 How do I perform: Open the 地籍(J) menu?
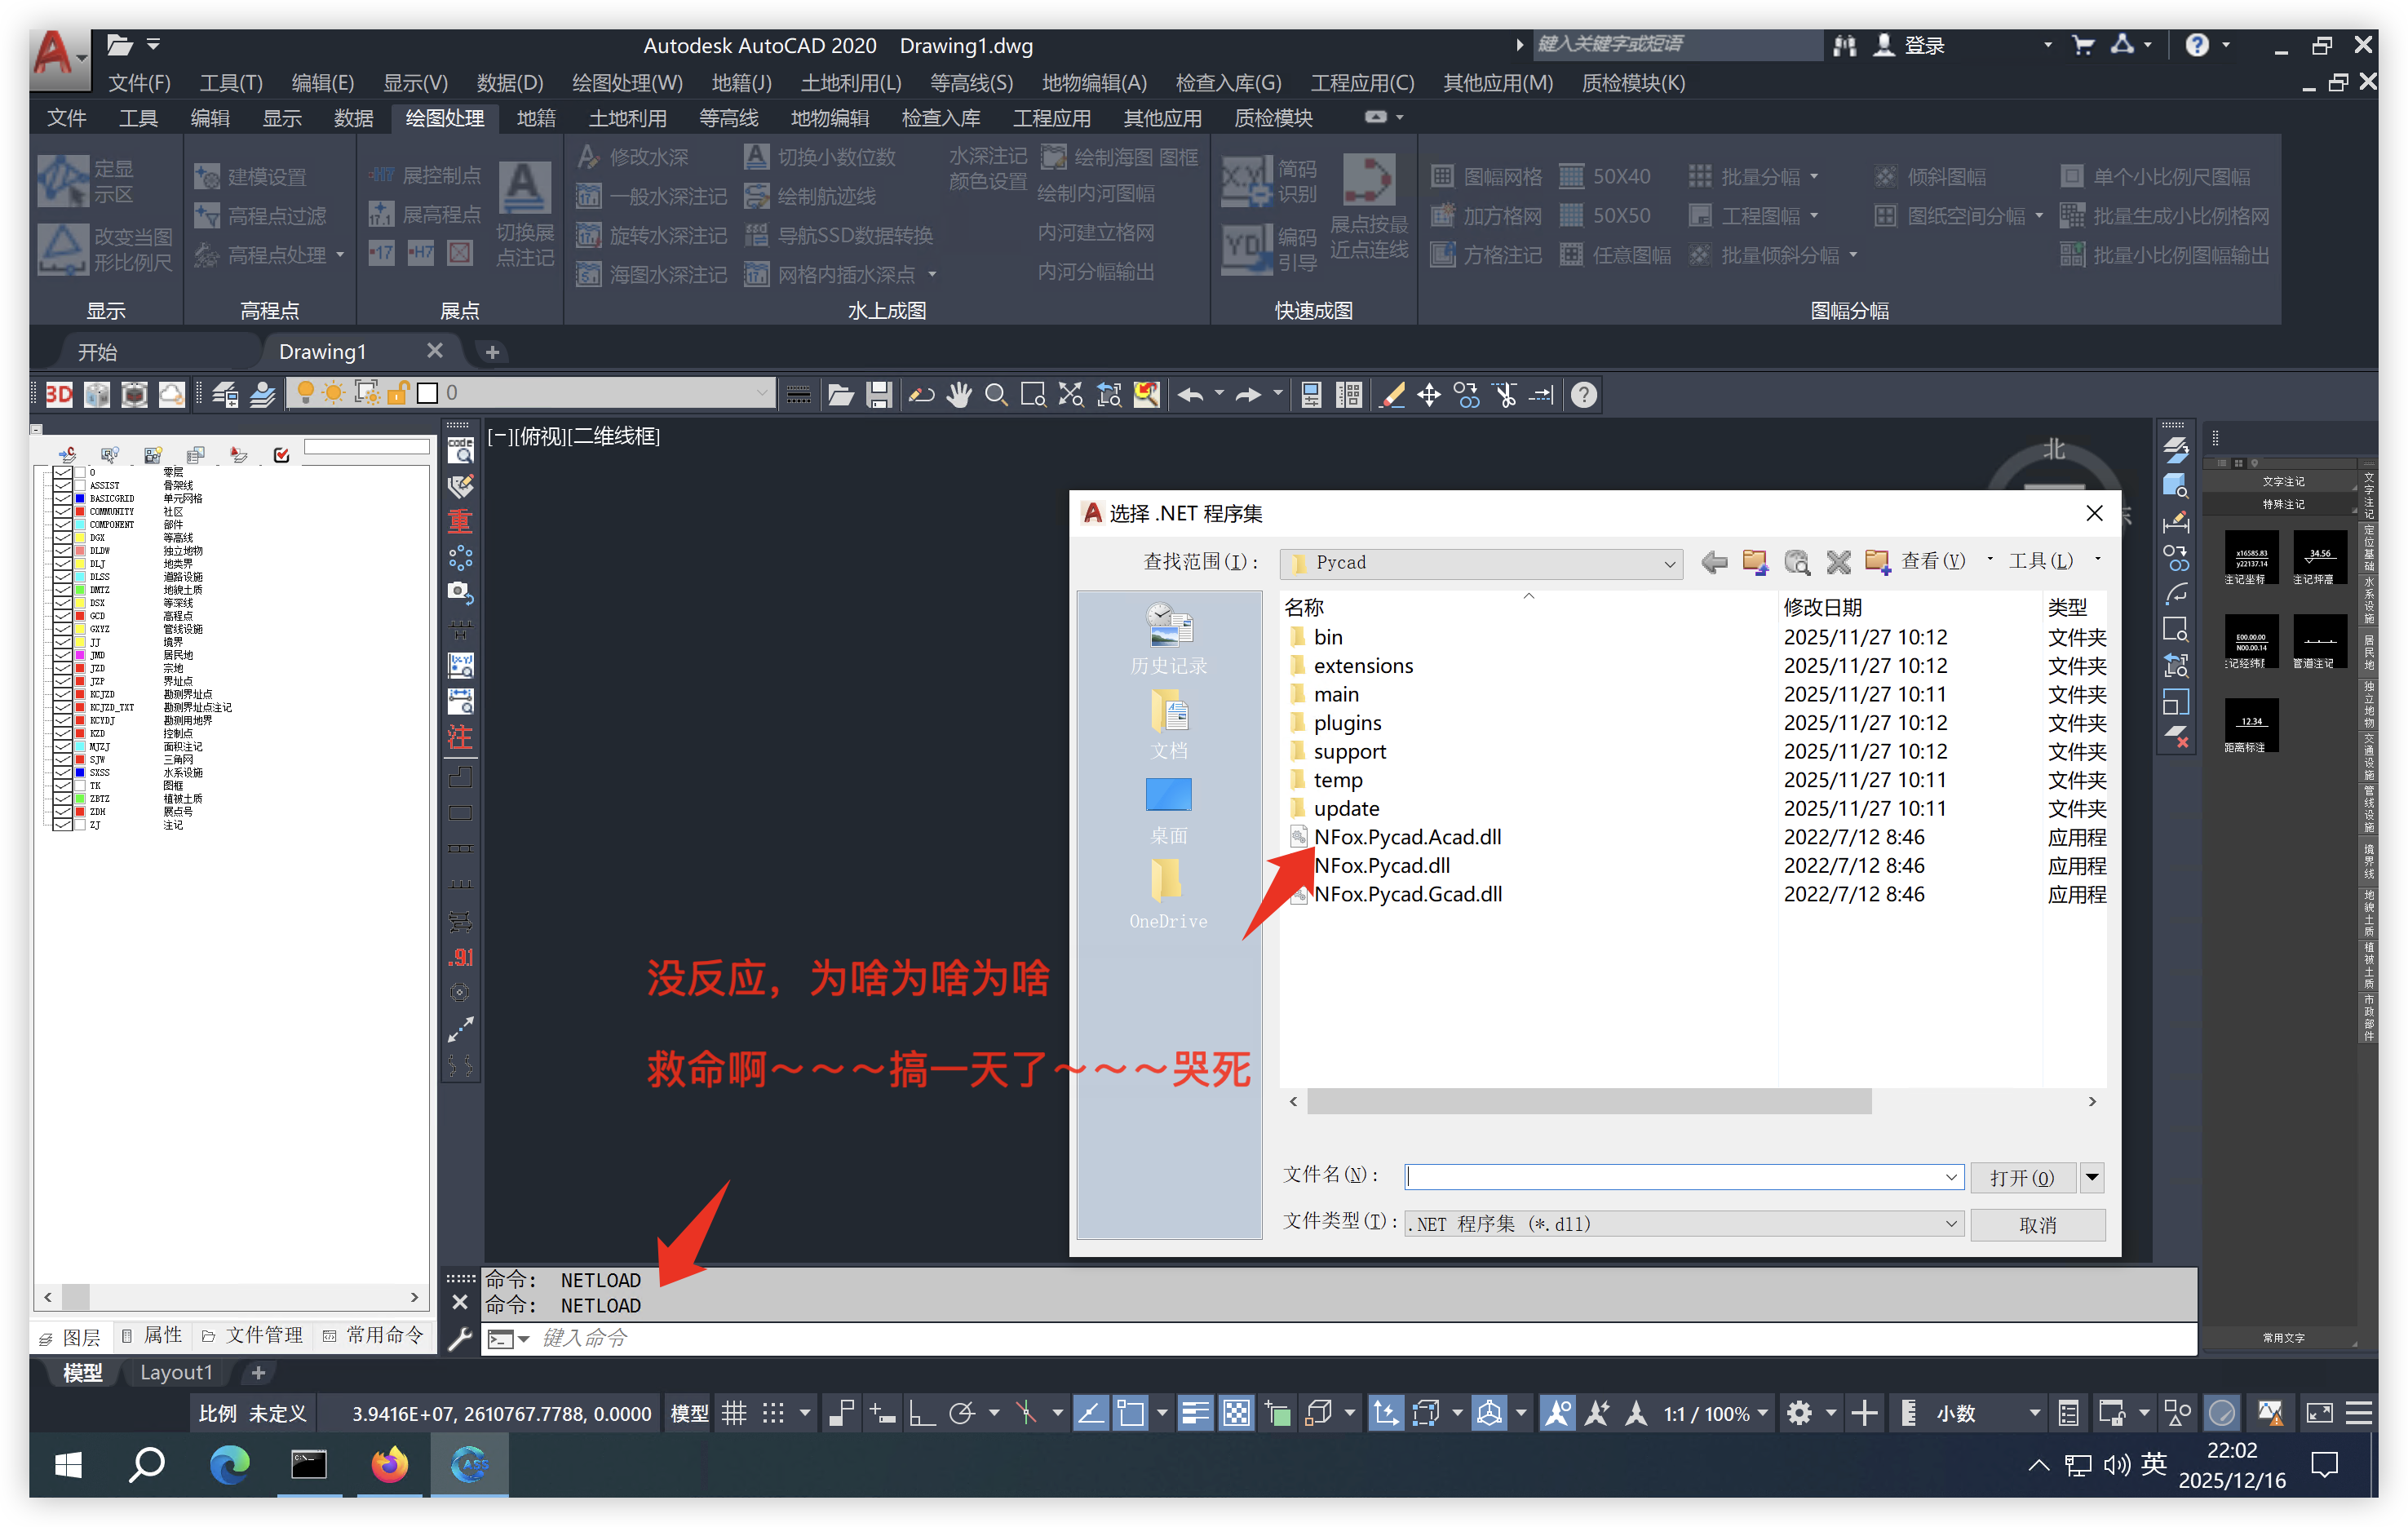741,83
